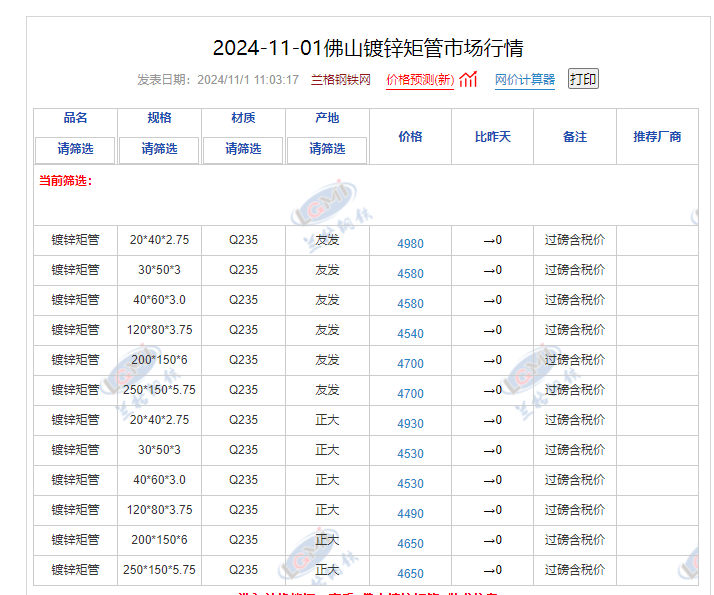This screenshot has width=714, height=595.
Task: Open the 价格预测(新) link
Action: click(420, 80)
